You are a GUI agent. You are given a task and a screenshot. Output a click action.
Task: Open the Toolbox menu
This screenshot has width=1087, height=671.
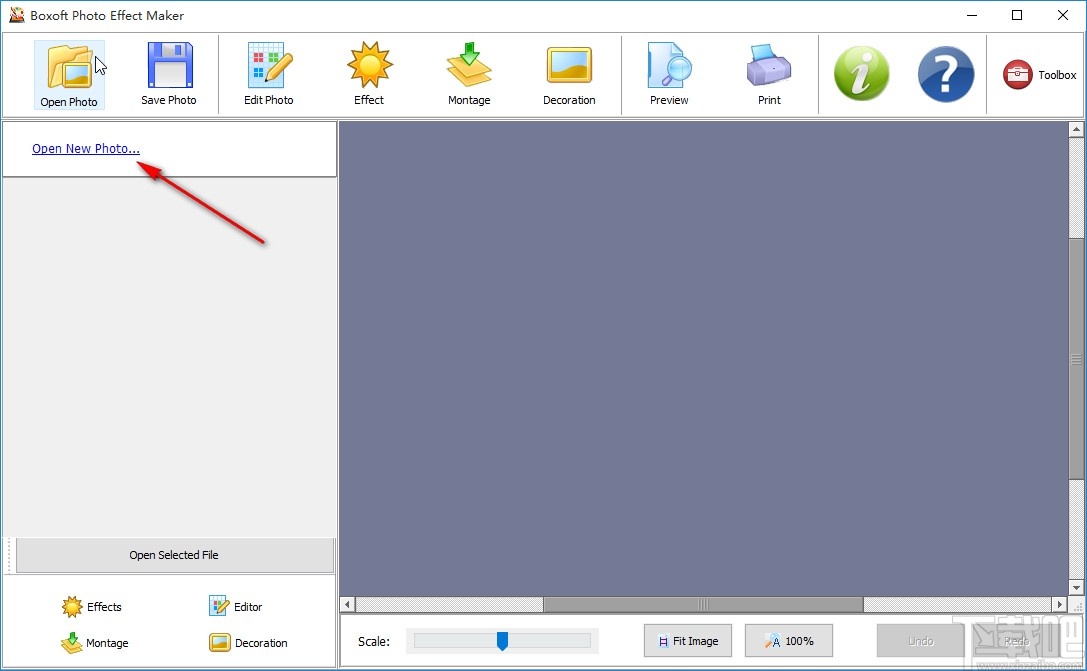pyautogui.click(x=1039, y=75)
